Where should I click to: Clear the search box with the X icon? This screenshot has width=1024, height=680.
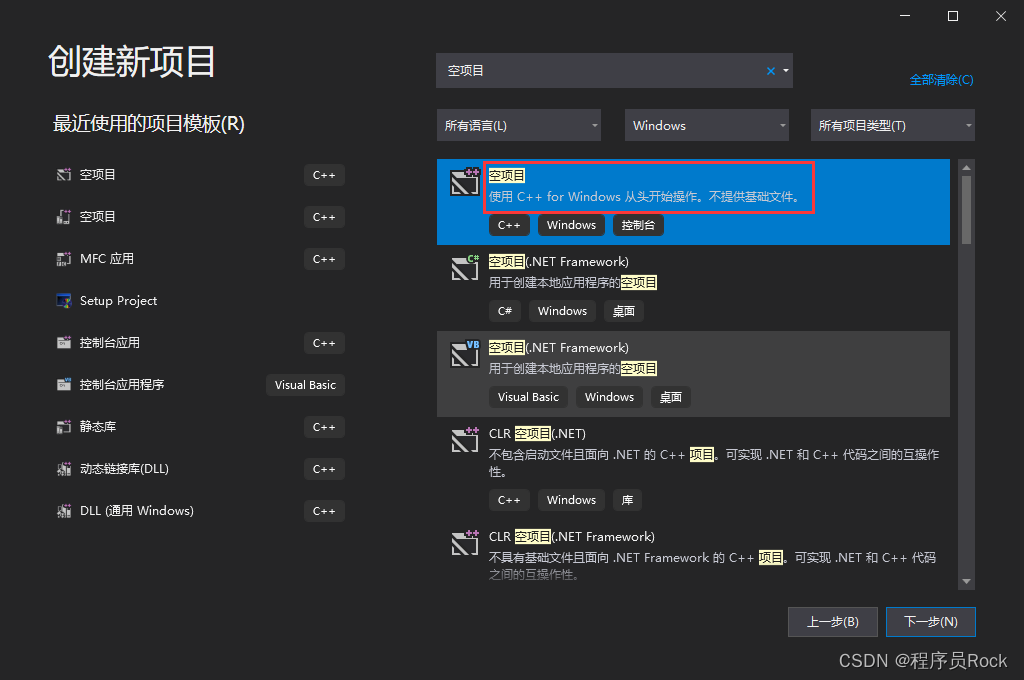(x=771, y=71)
